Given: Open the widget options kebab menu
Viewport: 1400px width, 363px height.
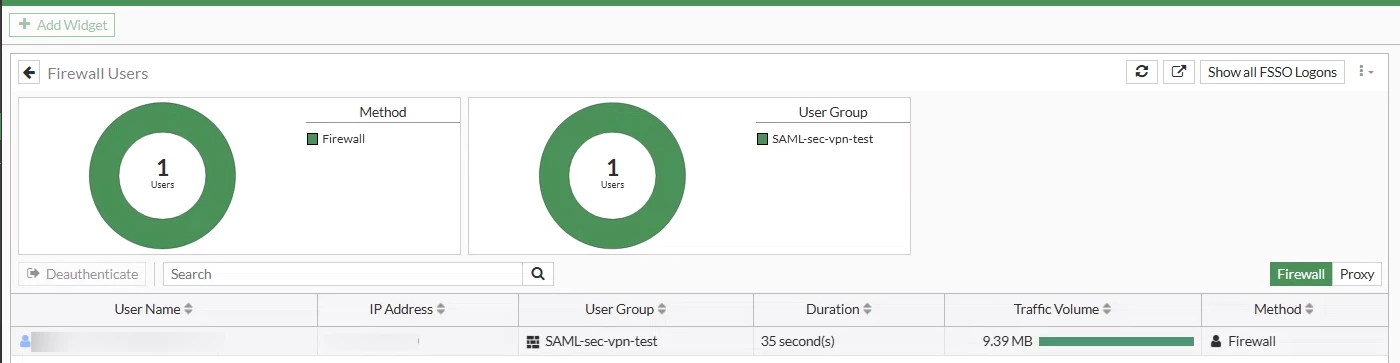Looking at the screenshot, I should pos(1365,72).
